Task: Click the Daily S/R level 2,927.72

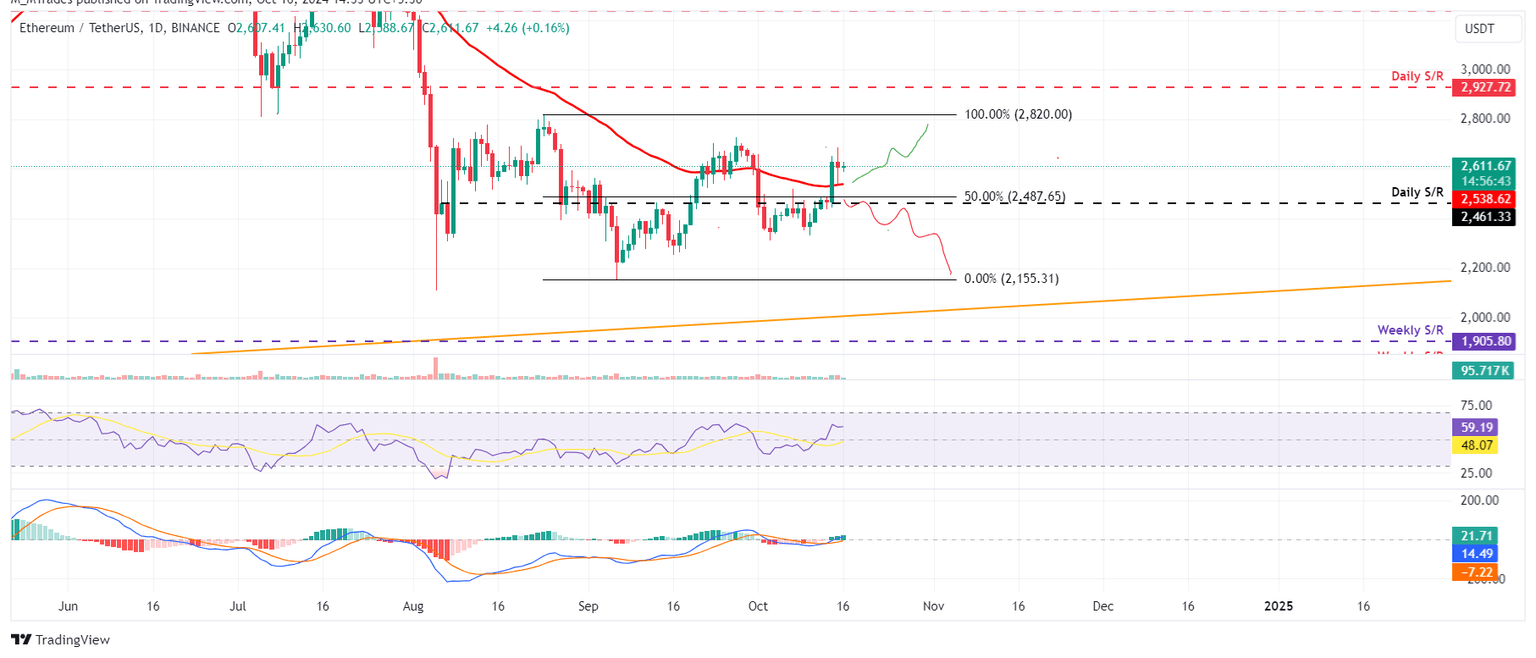Action: 1484,88
